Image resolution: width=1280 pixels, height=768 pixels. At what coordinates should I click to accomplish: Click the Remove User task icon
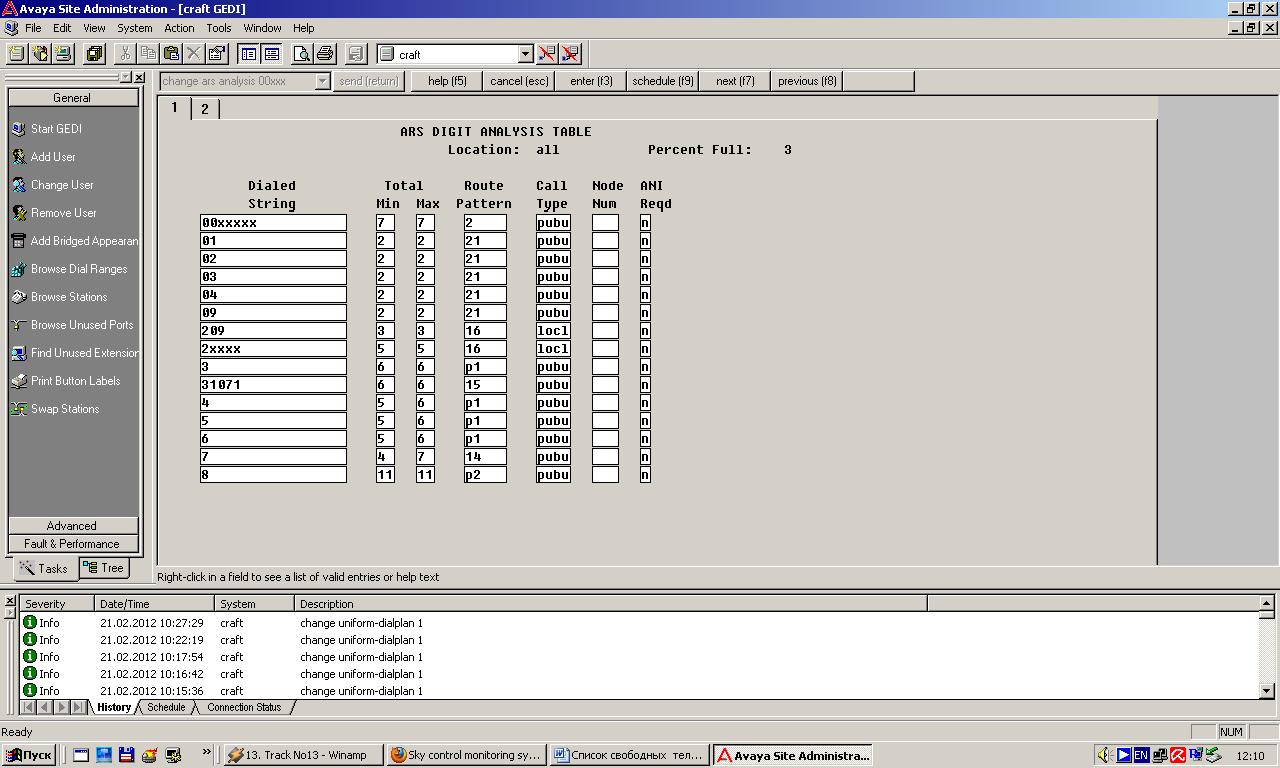(18, 213)
